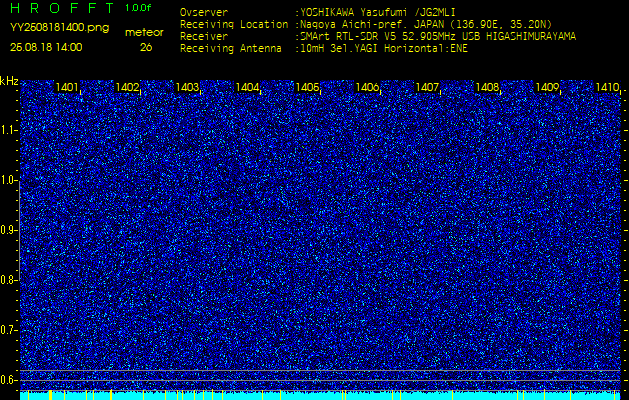
Task: Click the 1406 time marker
Action: pyautogui.click(x=367, y=87)
